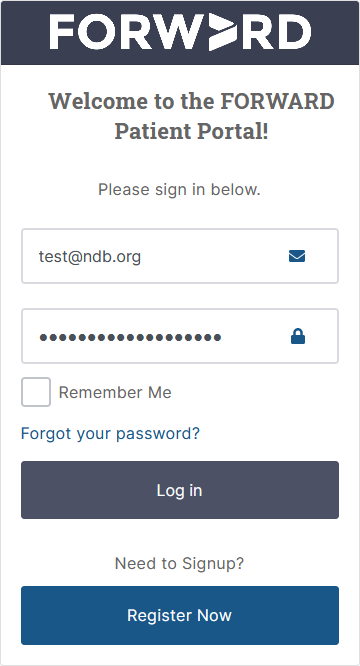This screenshot has height=666, width=360.
Task: Click the letter F in the FORWARD logo
Action: click(63, 32)
